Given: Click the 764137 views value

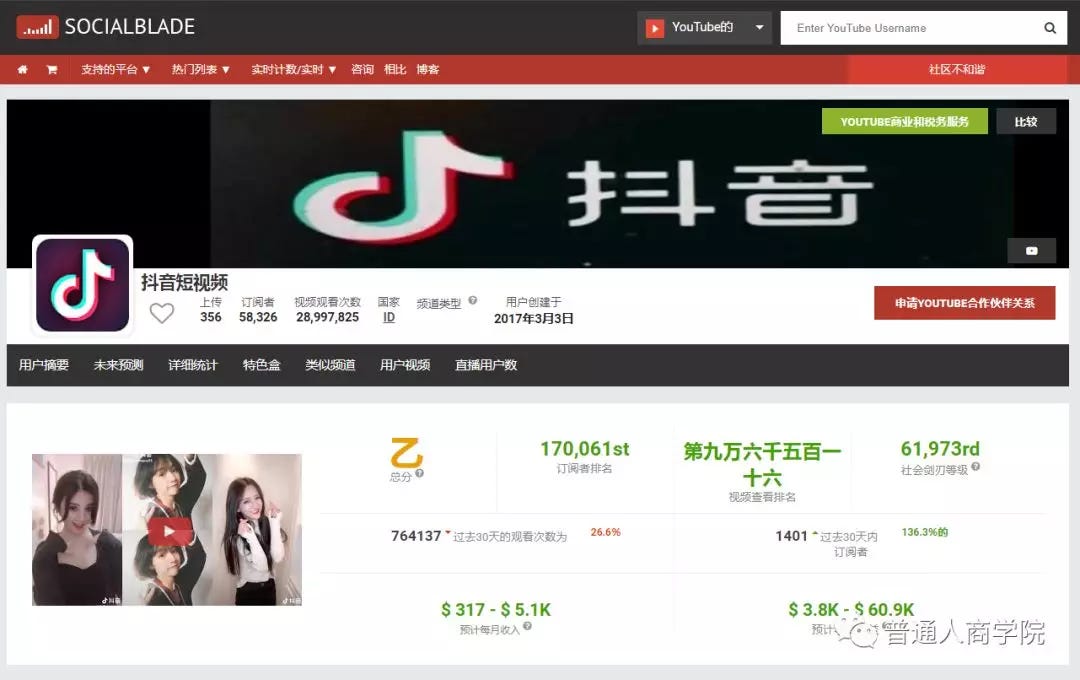Looking at the screenshot, I should [x=416, y=536].
